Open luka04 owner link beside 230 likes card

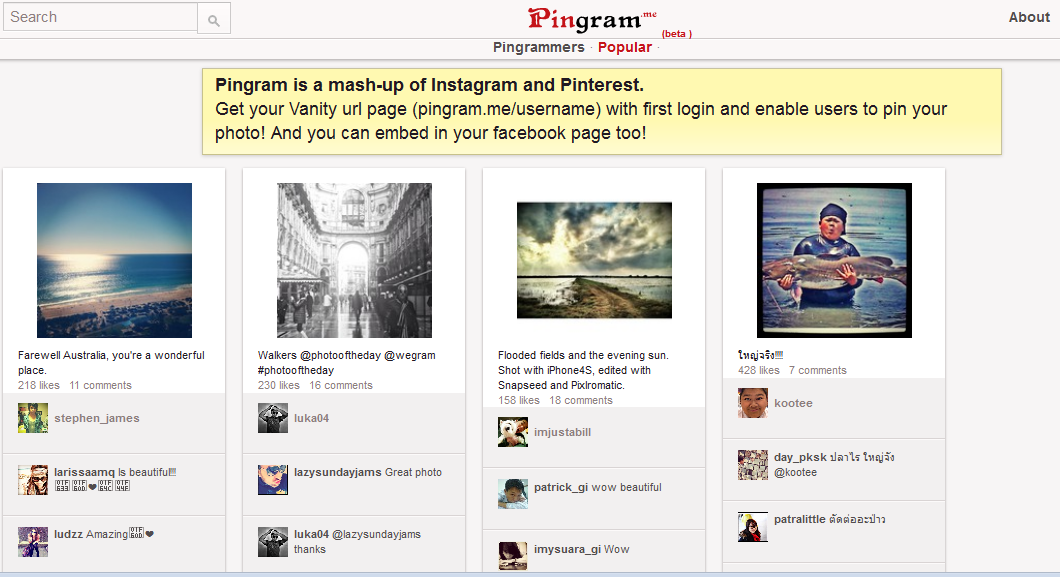[x=312, y=418]
